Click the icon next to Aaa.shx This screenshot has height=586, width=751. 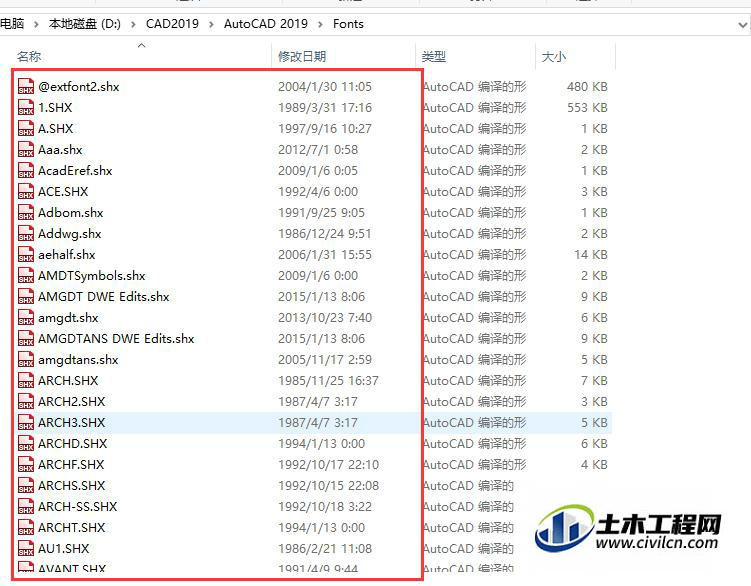tap(26, 149)
